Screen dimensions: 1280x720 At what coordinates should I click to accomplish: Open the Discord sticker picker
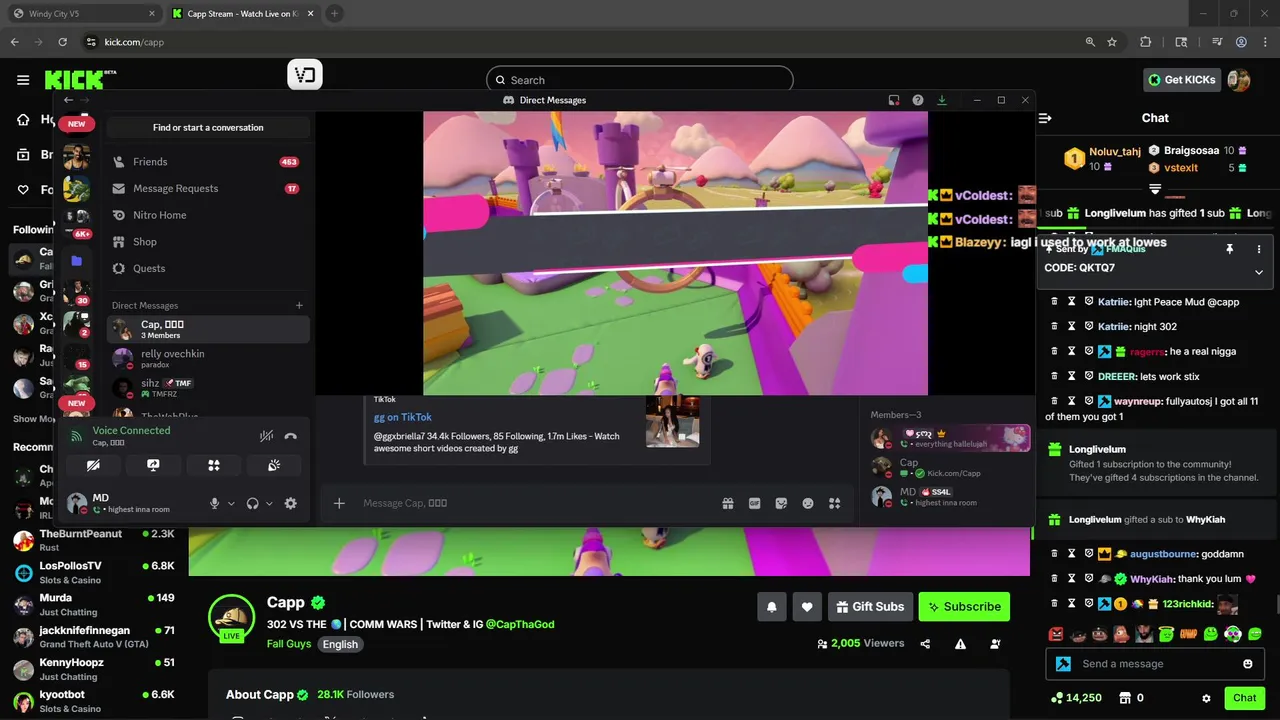click(x=781, y=503)
